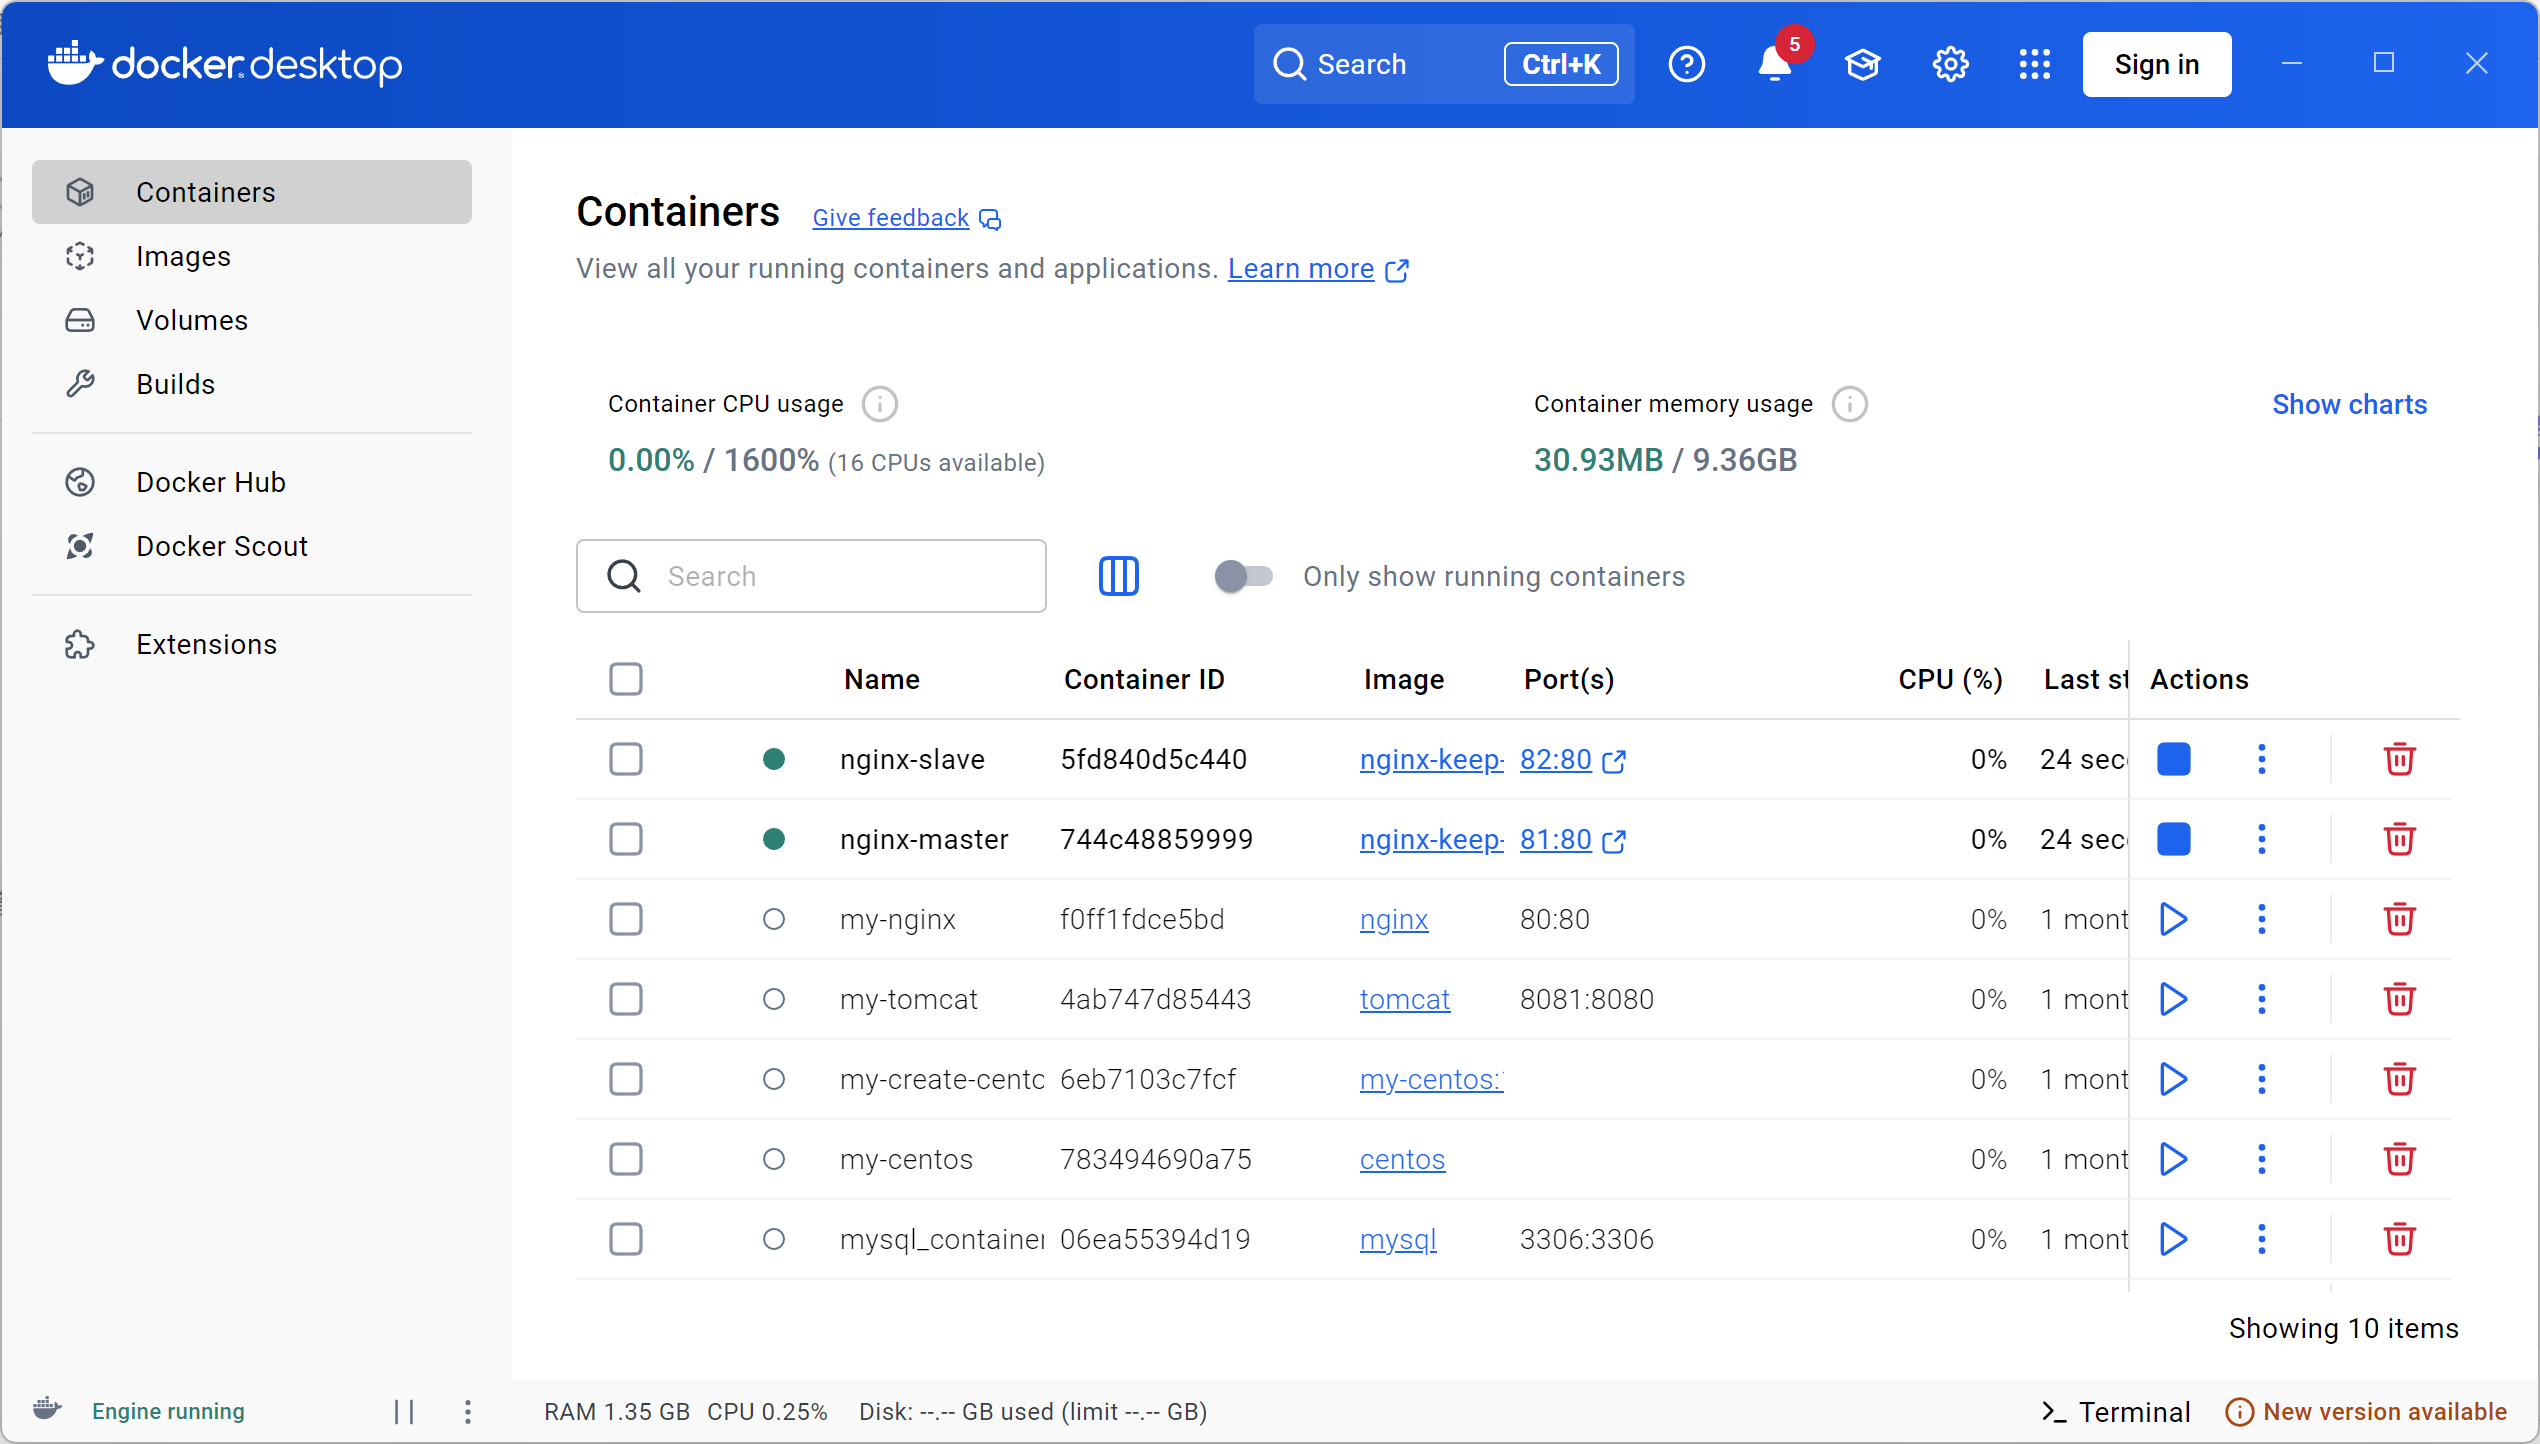The width and height of the screenshot is (2540, 1444).
Task: Stop the nginx-slave container
Action: (2173, 759)
